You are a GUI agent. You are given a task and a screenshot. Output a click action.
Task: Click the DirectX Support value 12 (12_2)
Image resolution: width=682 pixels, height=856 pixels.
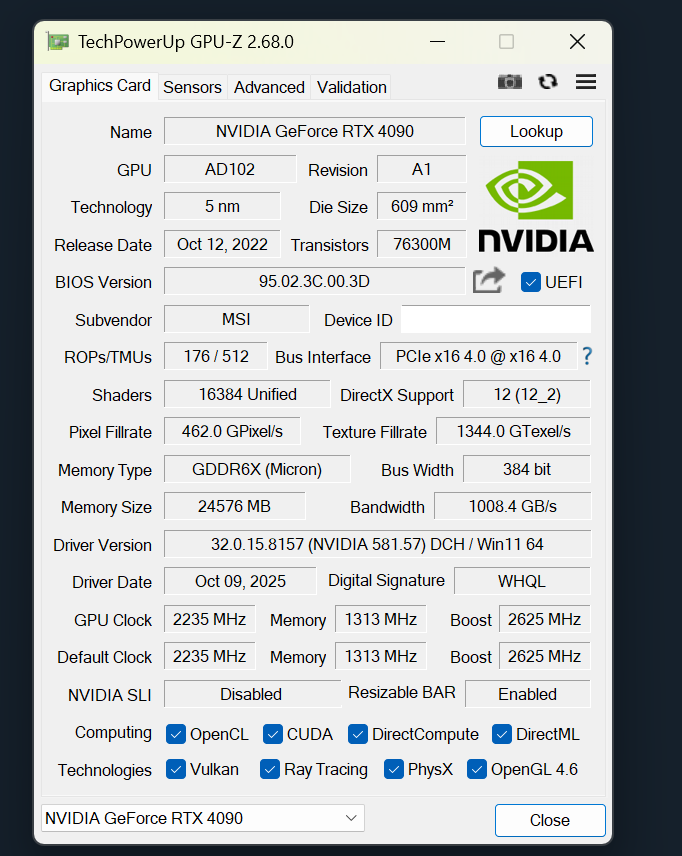click(x=527, y=394)
